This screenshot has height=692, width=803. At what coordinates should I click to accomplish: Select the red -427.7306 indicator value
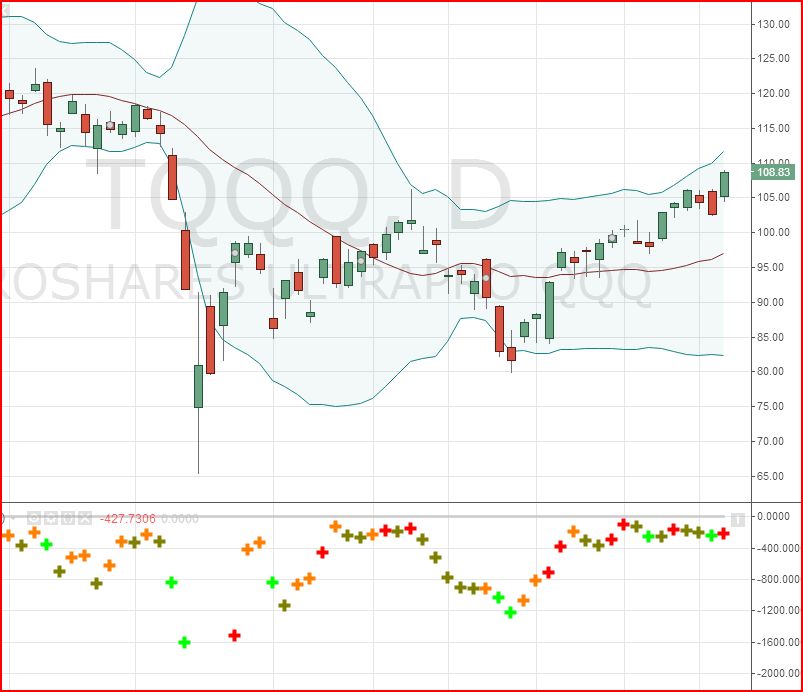pyautogui.click(x=127, y=518)
